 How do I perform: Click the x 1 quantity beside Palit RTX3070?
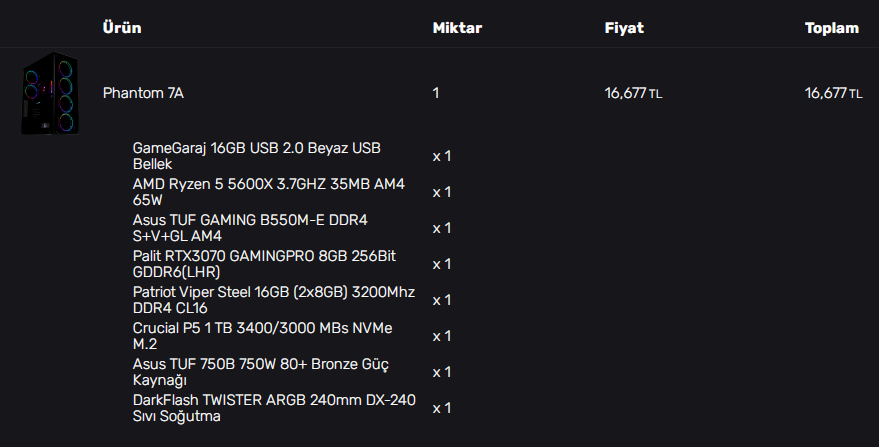click(442, 264)
